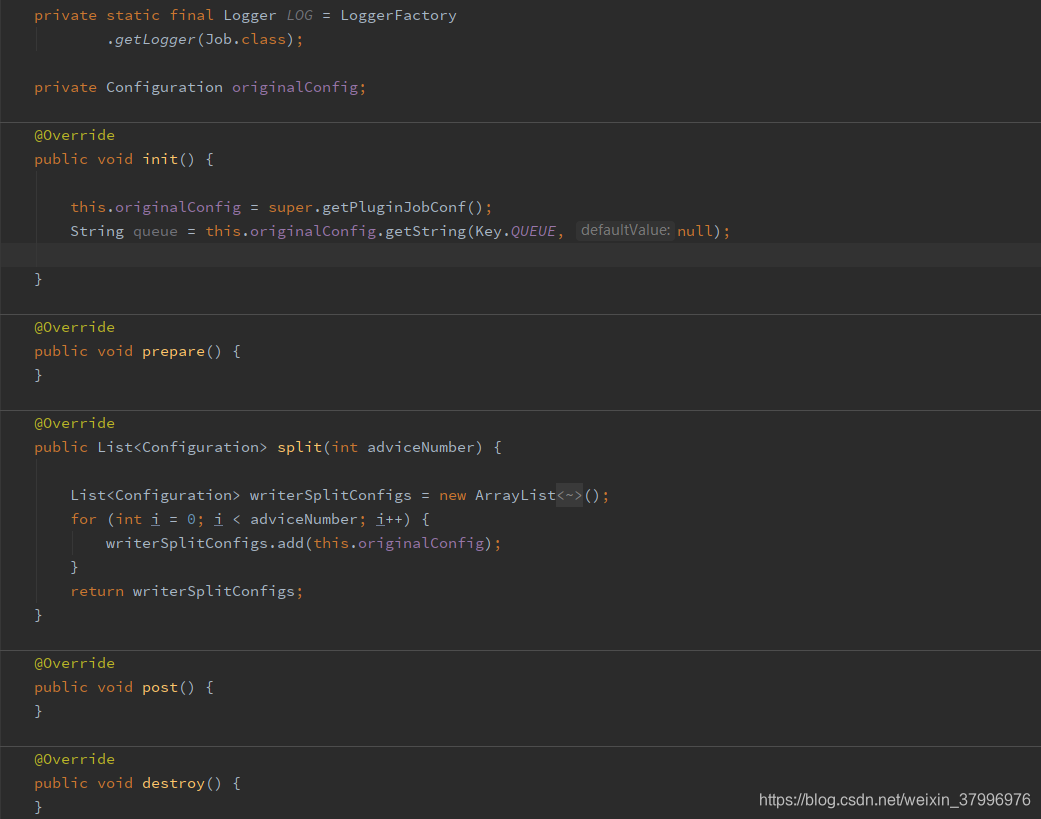Viewport: 1041px width, 819px height.
Task: Click the 'destroy' method name
Action: 173,783
